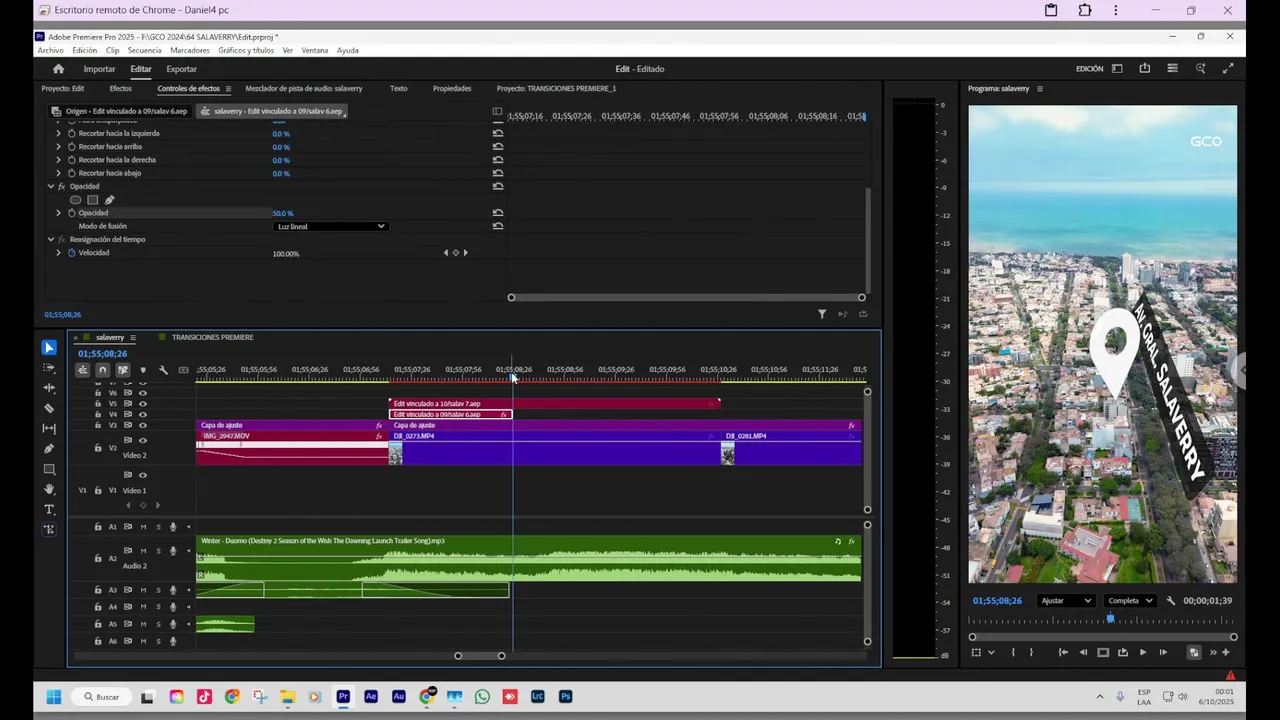The height and width of the screenshot is (720, 1280).
Task: Select the Slip tool
Action: pos(49,428)
